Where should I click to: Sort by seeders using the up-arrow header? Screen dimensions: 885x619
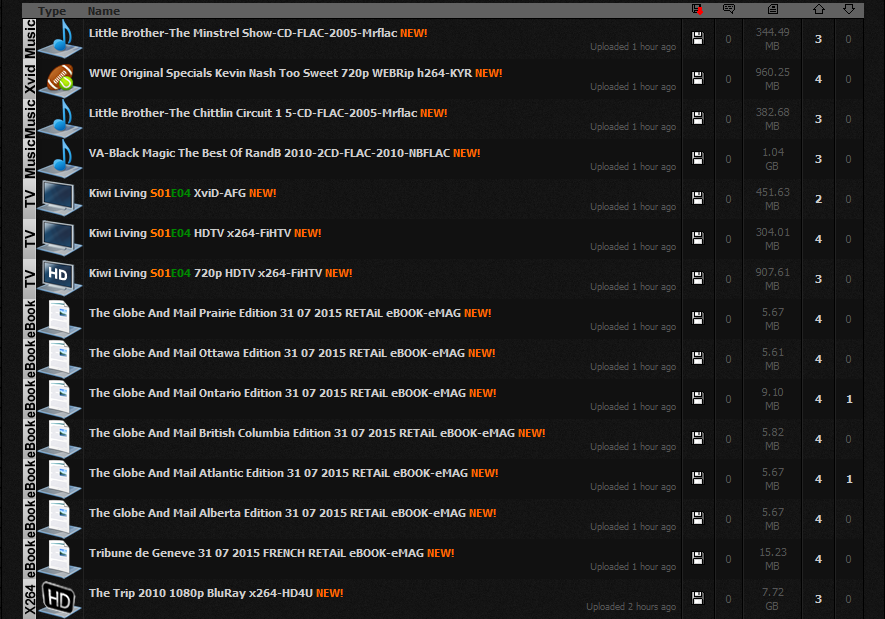(x=819, y=9)
